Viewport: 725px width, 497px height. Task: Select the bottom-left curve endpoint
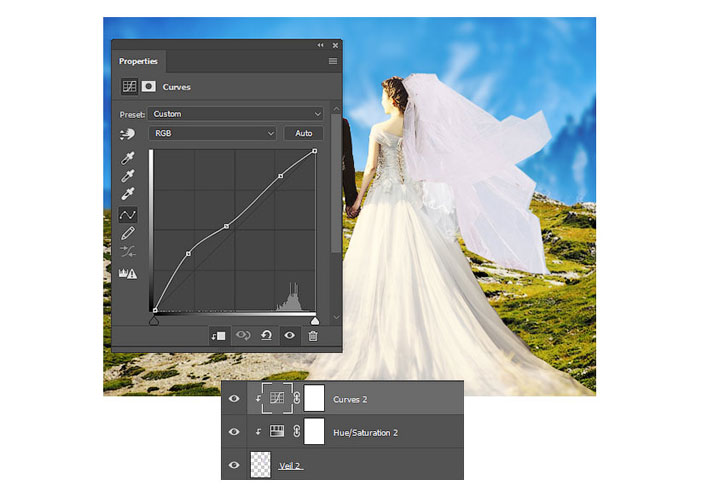pyautogui.click(x=155, y=310)
